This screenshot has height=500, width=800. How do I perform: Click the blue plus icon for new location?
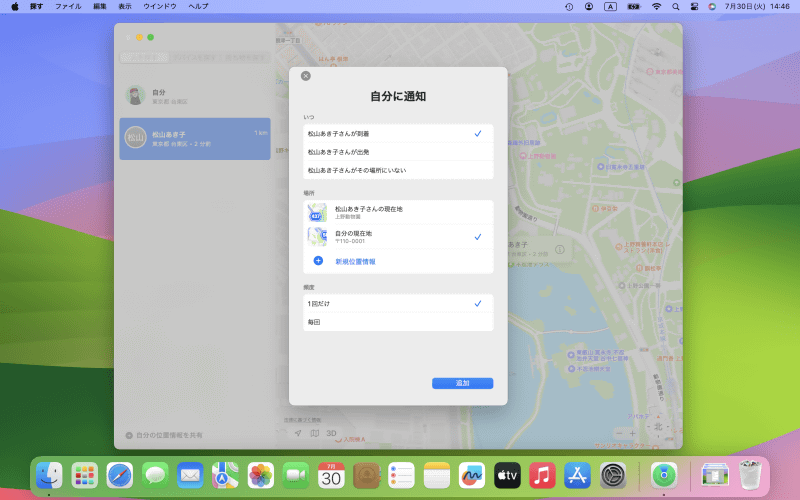[318, 261]
